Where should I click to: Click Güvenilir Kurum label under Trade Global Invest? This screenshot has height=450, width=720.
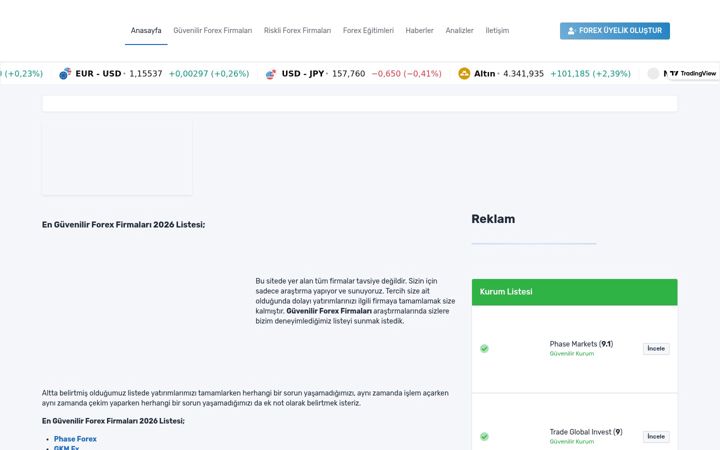click(572, 441)
